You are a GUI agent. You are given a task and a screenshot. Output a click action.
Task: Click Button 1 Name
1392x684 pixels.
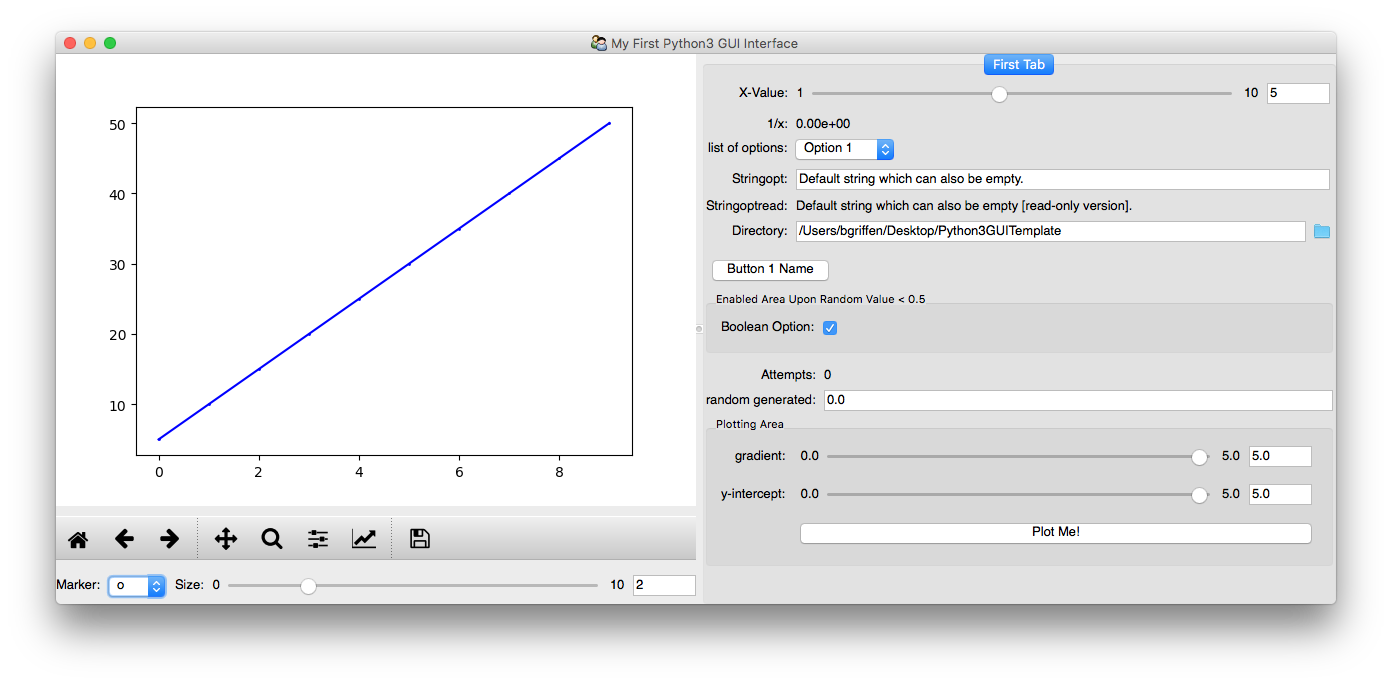[x=770, y=269]
